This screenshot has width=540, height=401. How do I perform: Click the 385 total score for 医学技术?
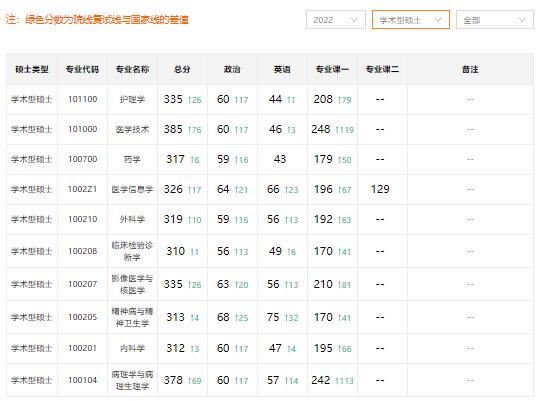[x=173, y=129]
